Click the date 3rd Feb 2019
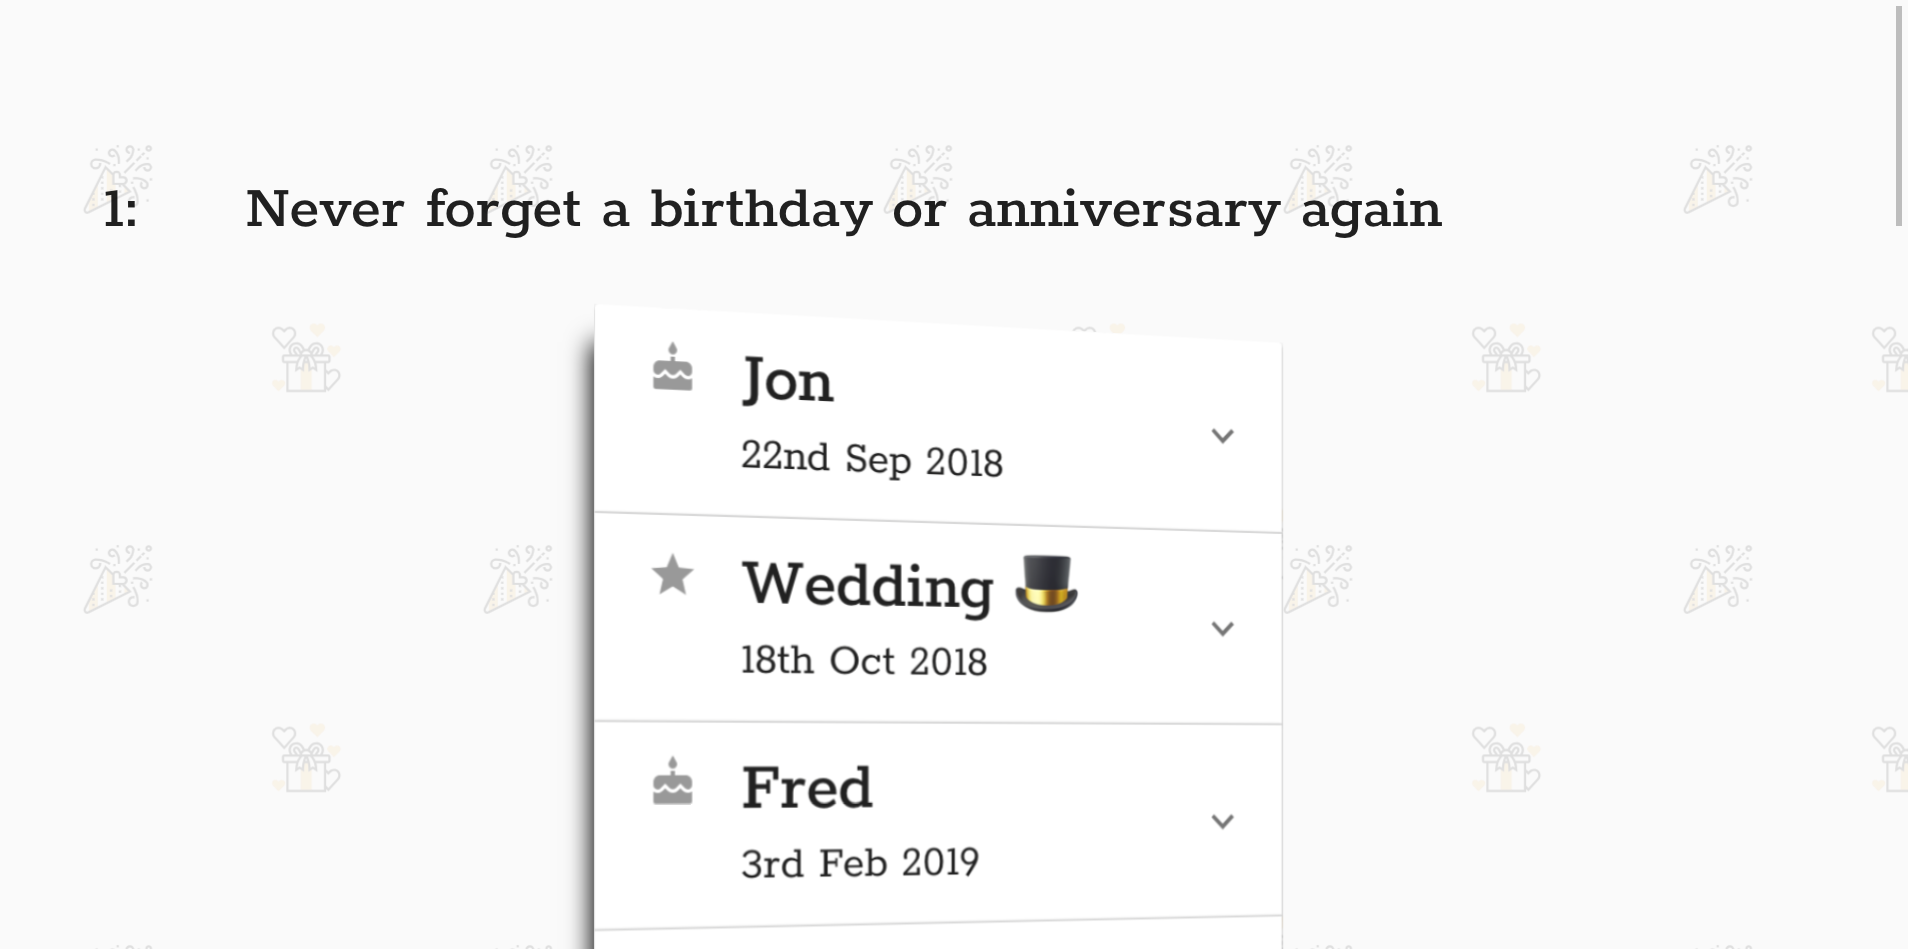The image size is (1908, 949). click(x=860, y=863)
